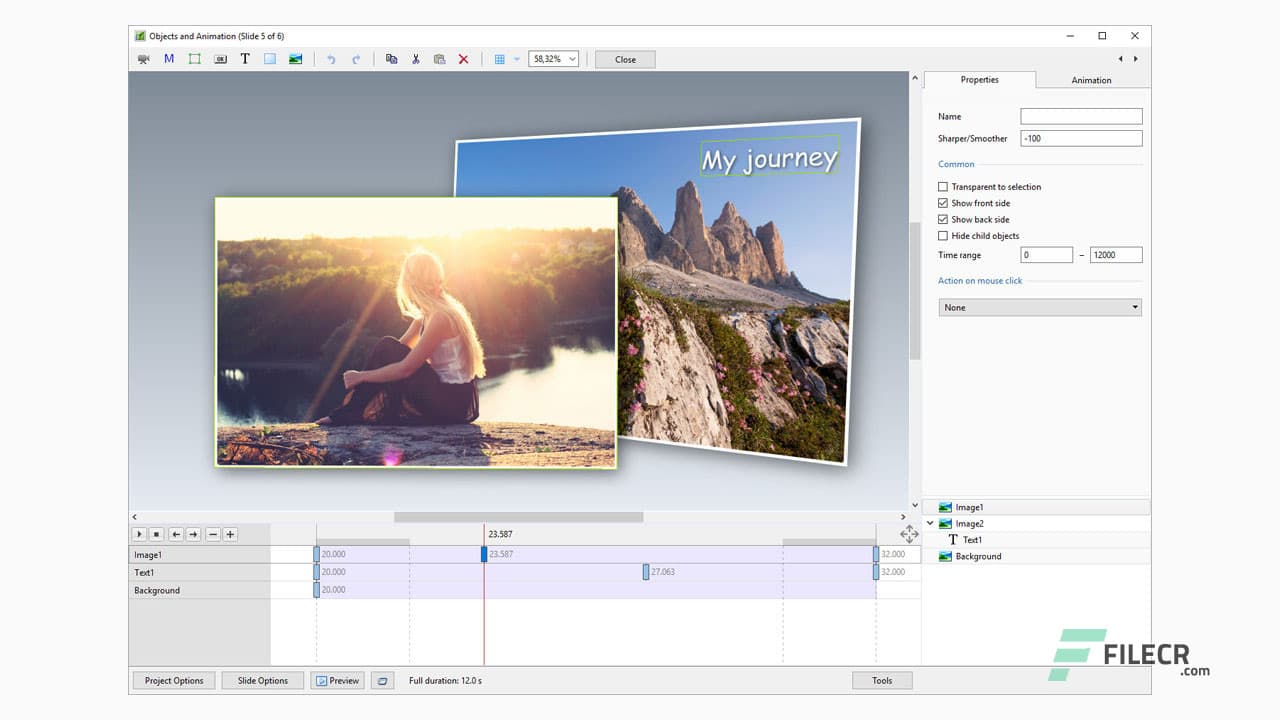The image size is (1280, 720).
Task: Open the zoom percentage dropdown
Action: point(570,58)
